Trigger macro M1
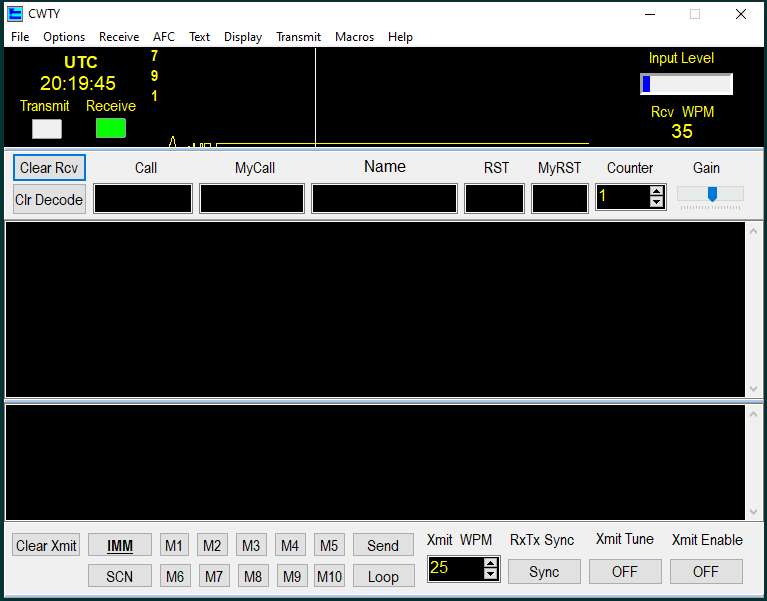 click(175, 546)
